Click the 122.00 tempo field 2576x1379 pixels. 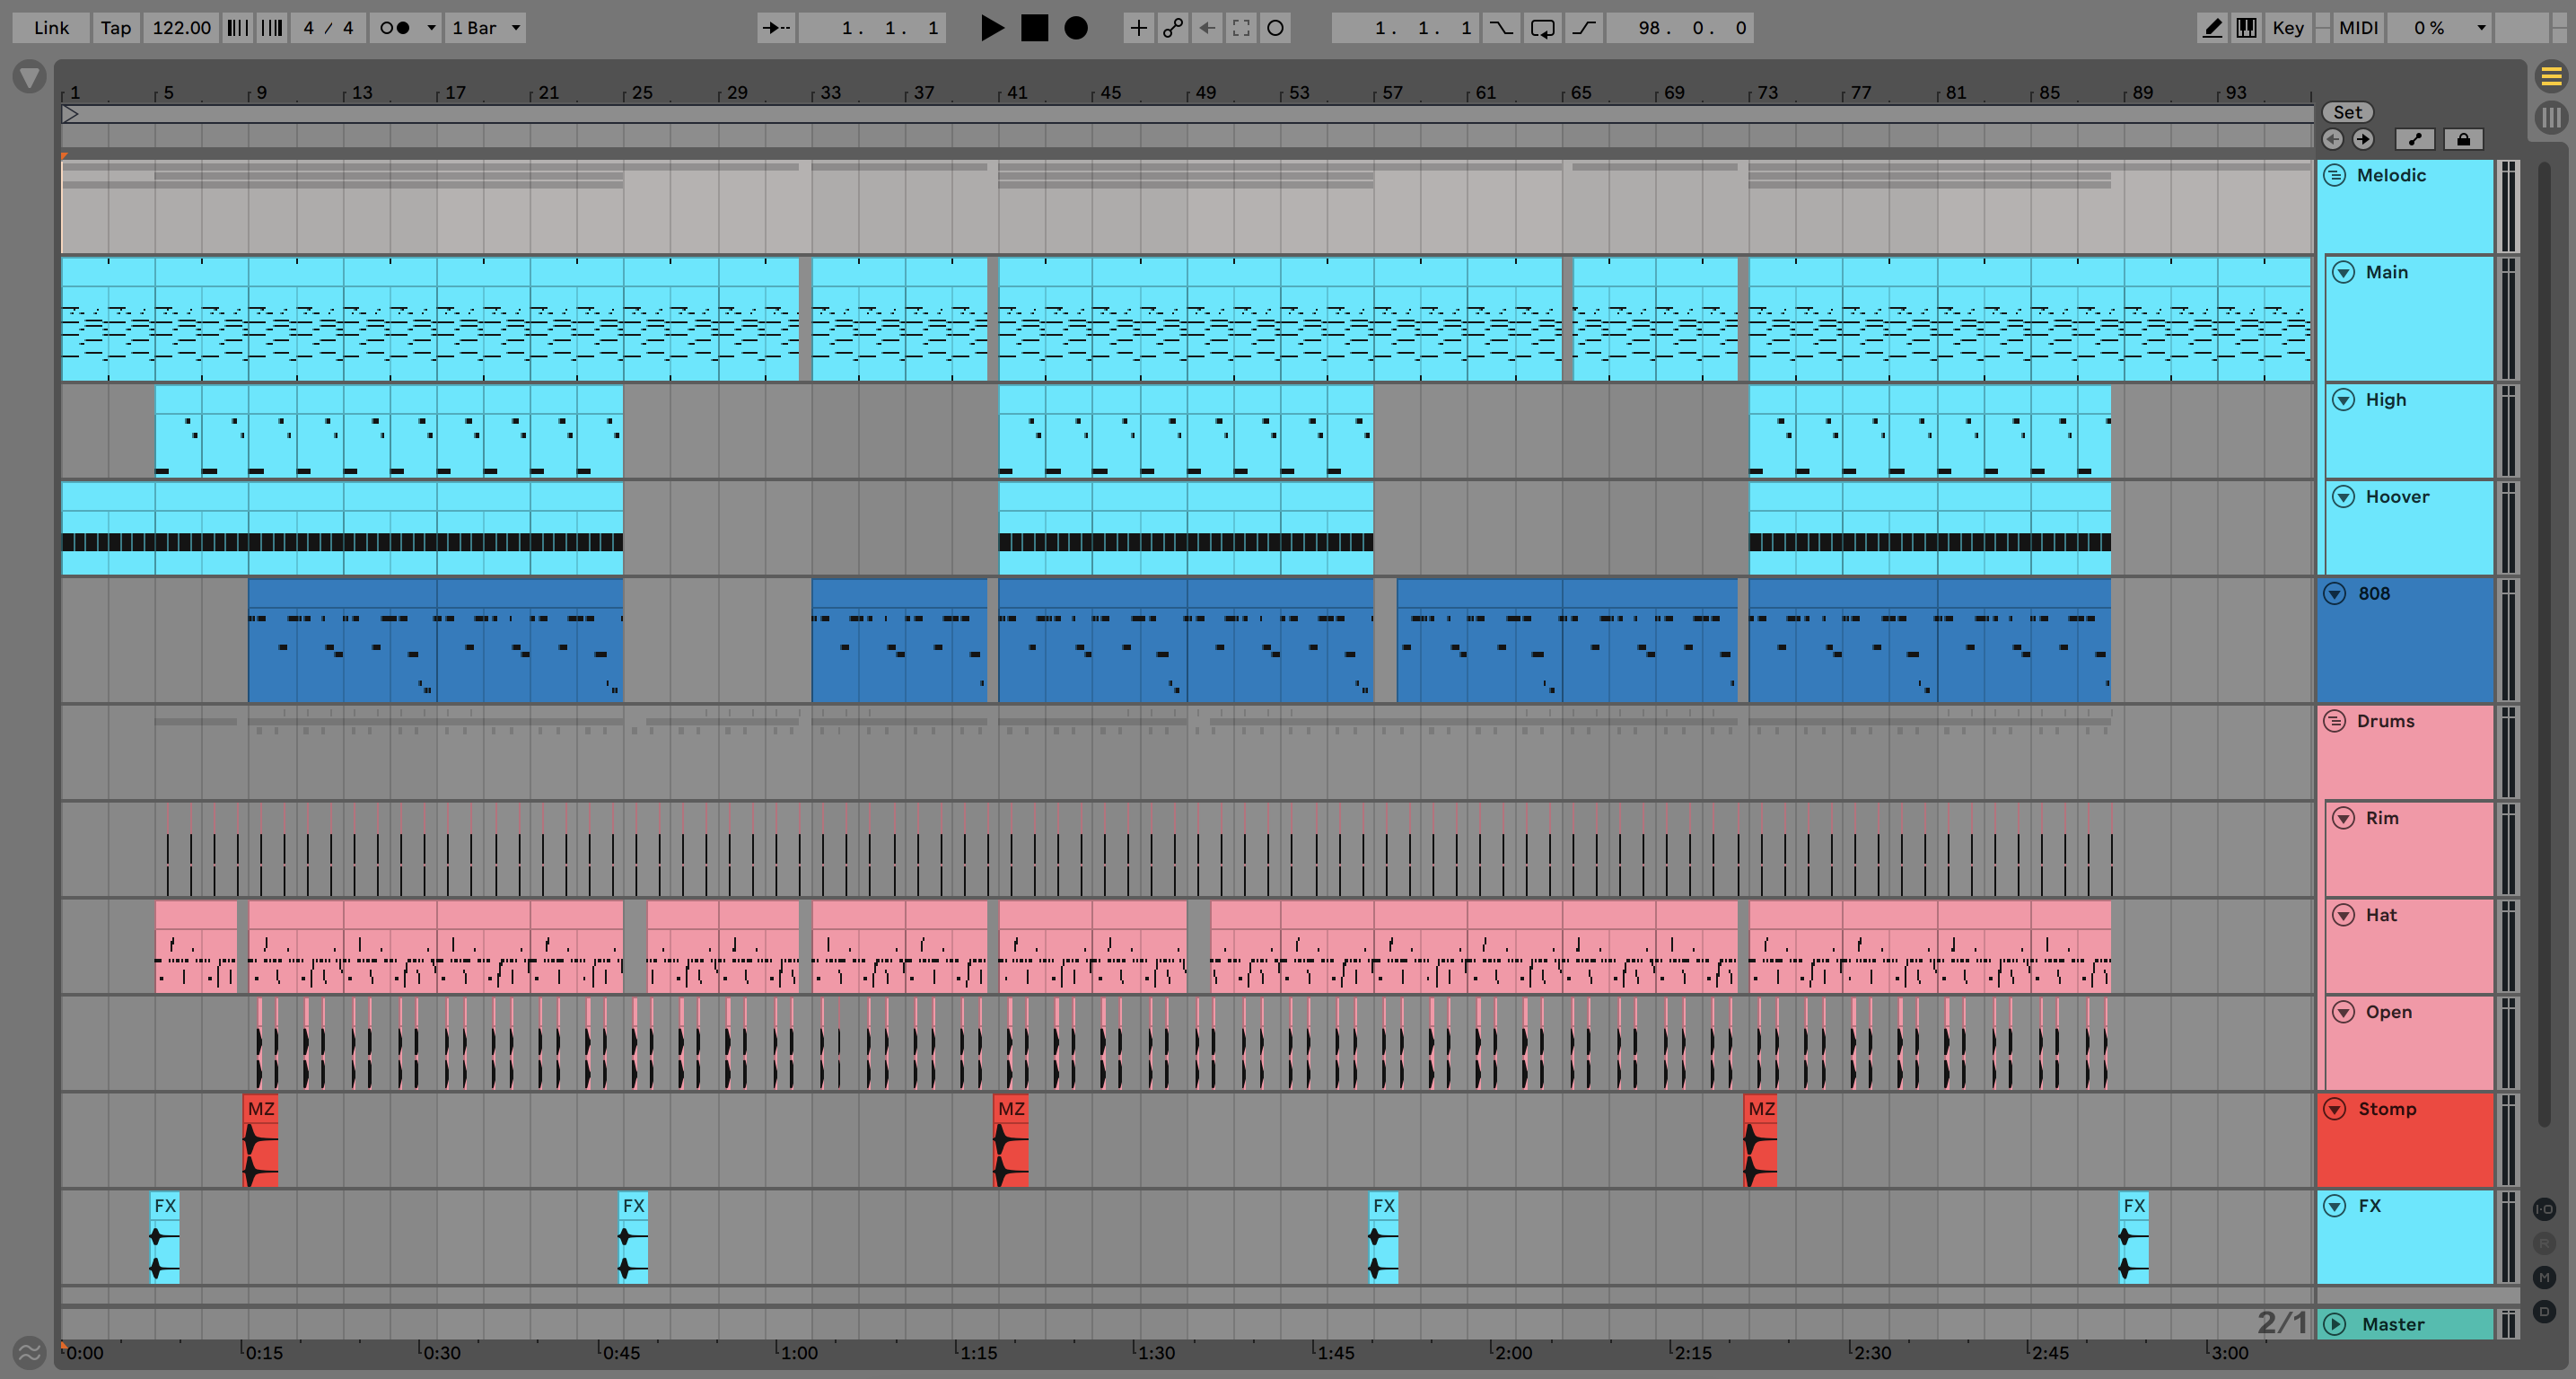[x=181, y=28]
